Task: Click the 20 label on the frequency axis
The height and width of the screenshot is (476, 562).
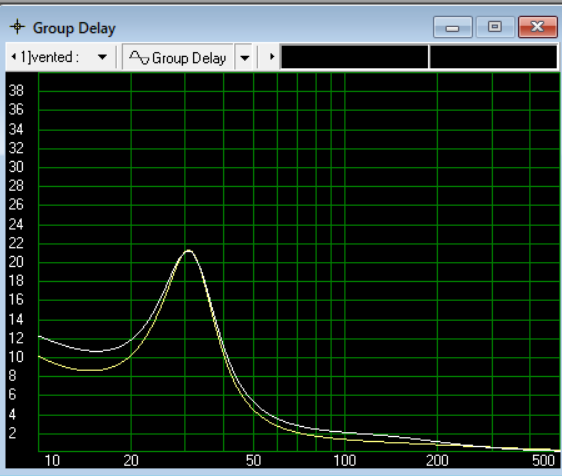Action: [131, 460]
